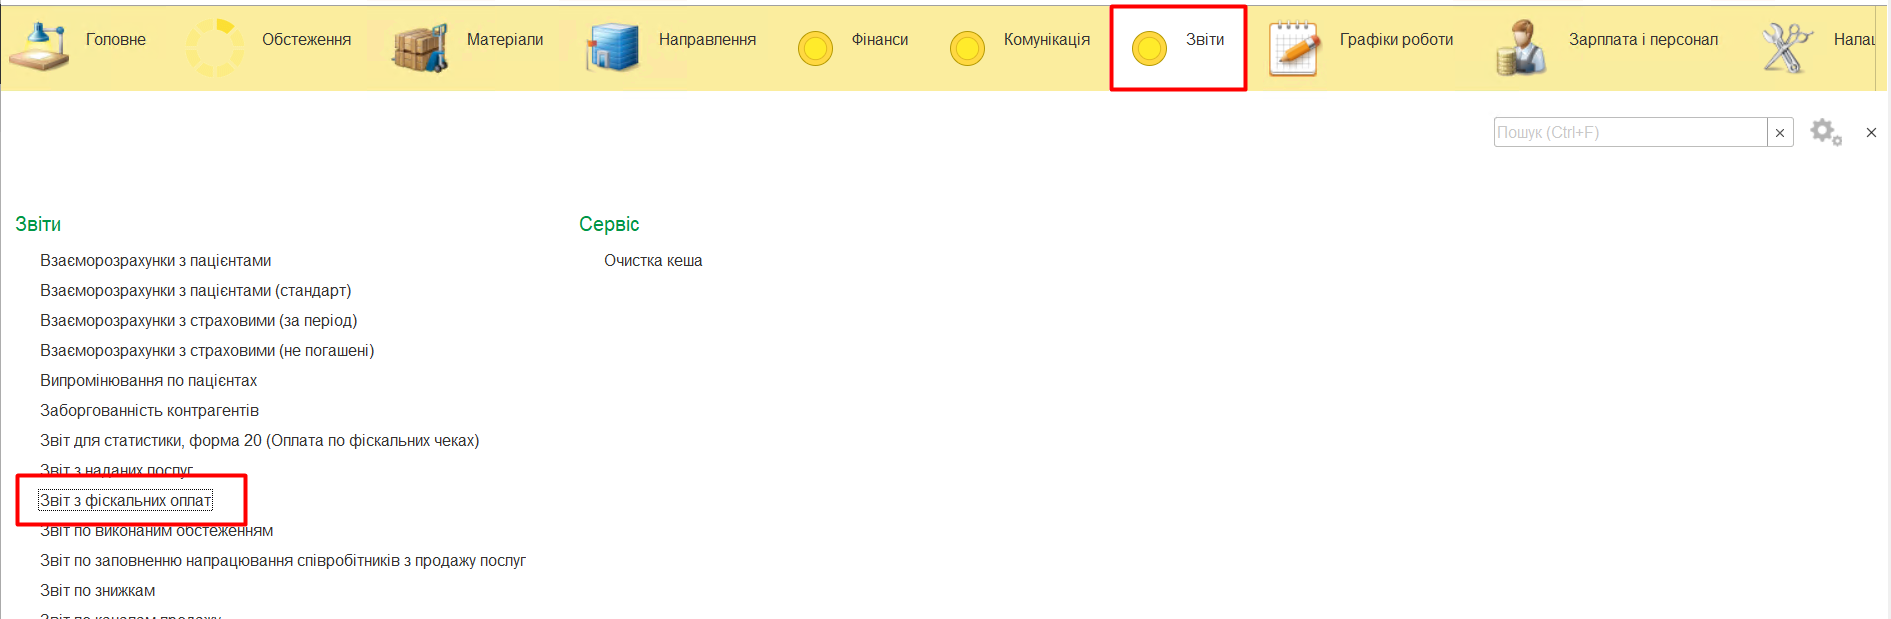Open the tools wrench icon section
The image size is (1891, 619).
(x=1786, y=48)
